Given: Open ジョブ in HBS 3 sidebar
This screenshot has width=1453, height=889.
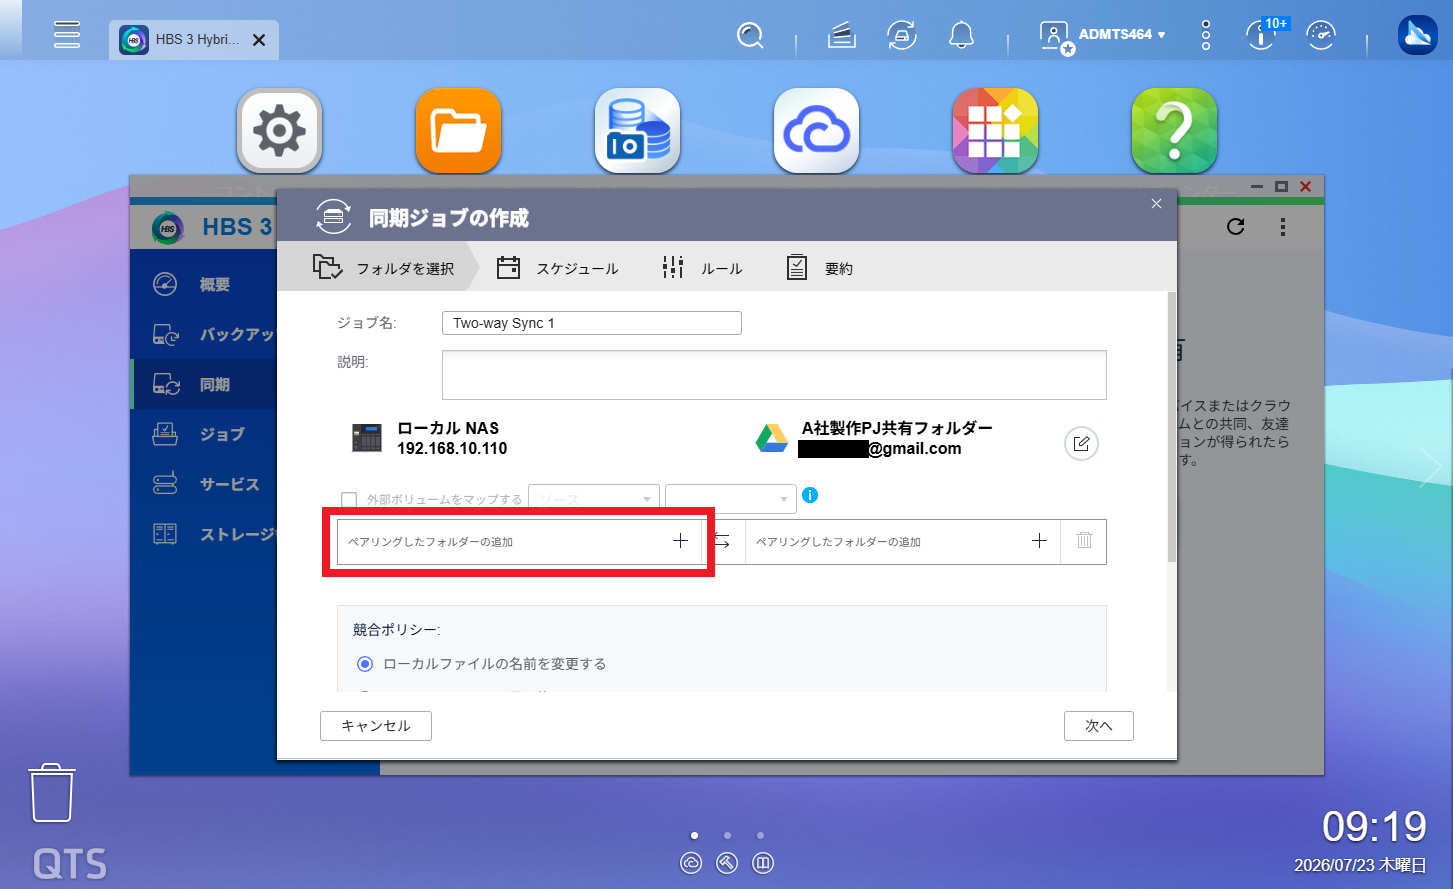Looking at the screenshot, I should pyautogui.click(x=204, y=434).
